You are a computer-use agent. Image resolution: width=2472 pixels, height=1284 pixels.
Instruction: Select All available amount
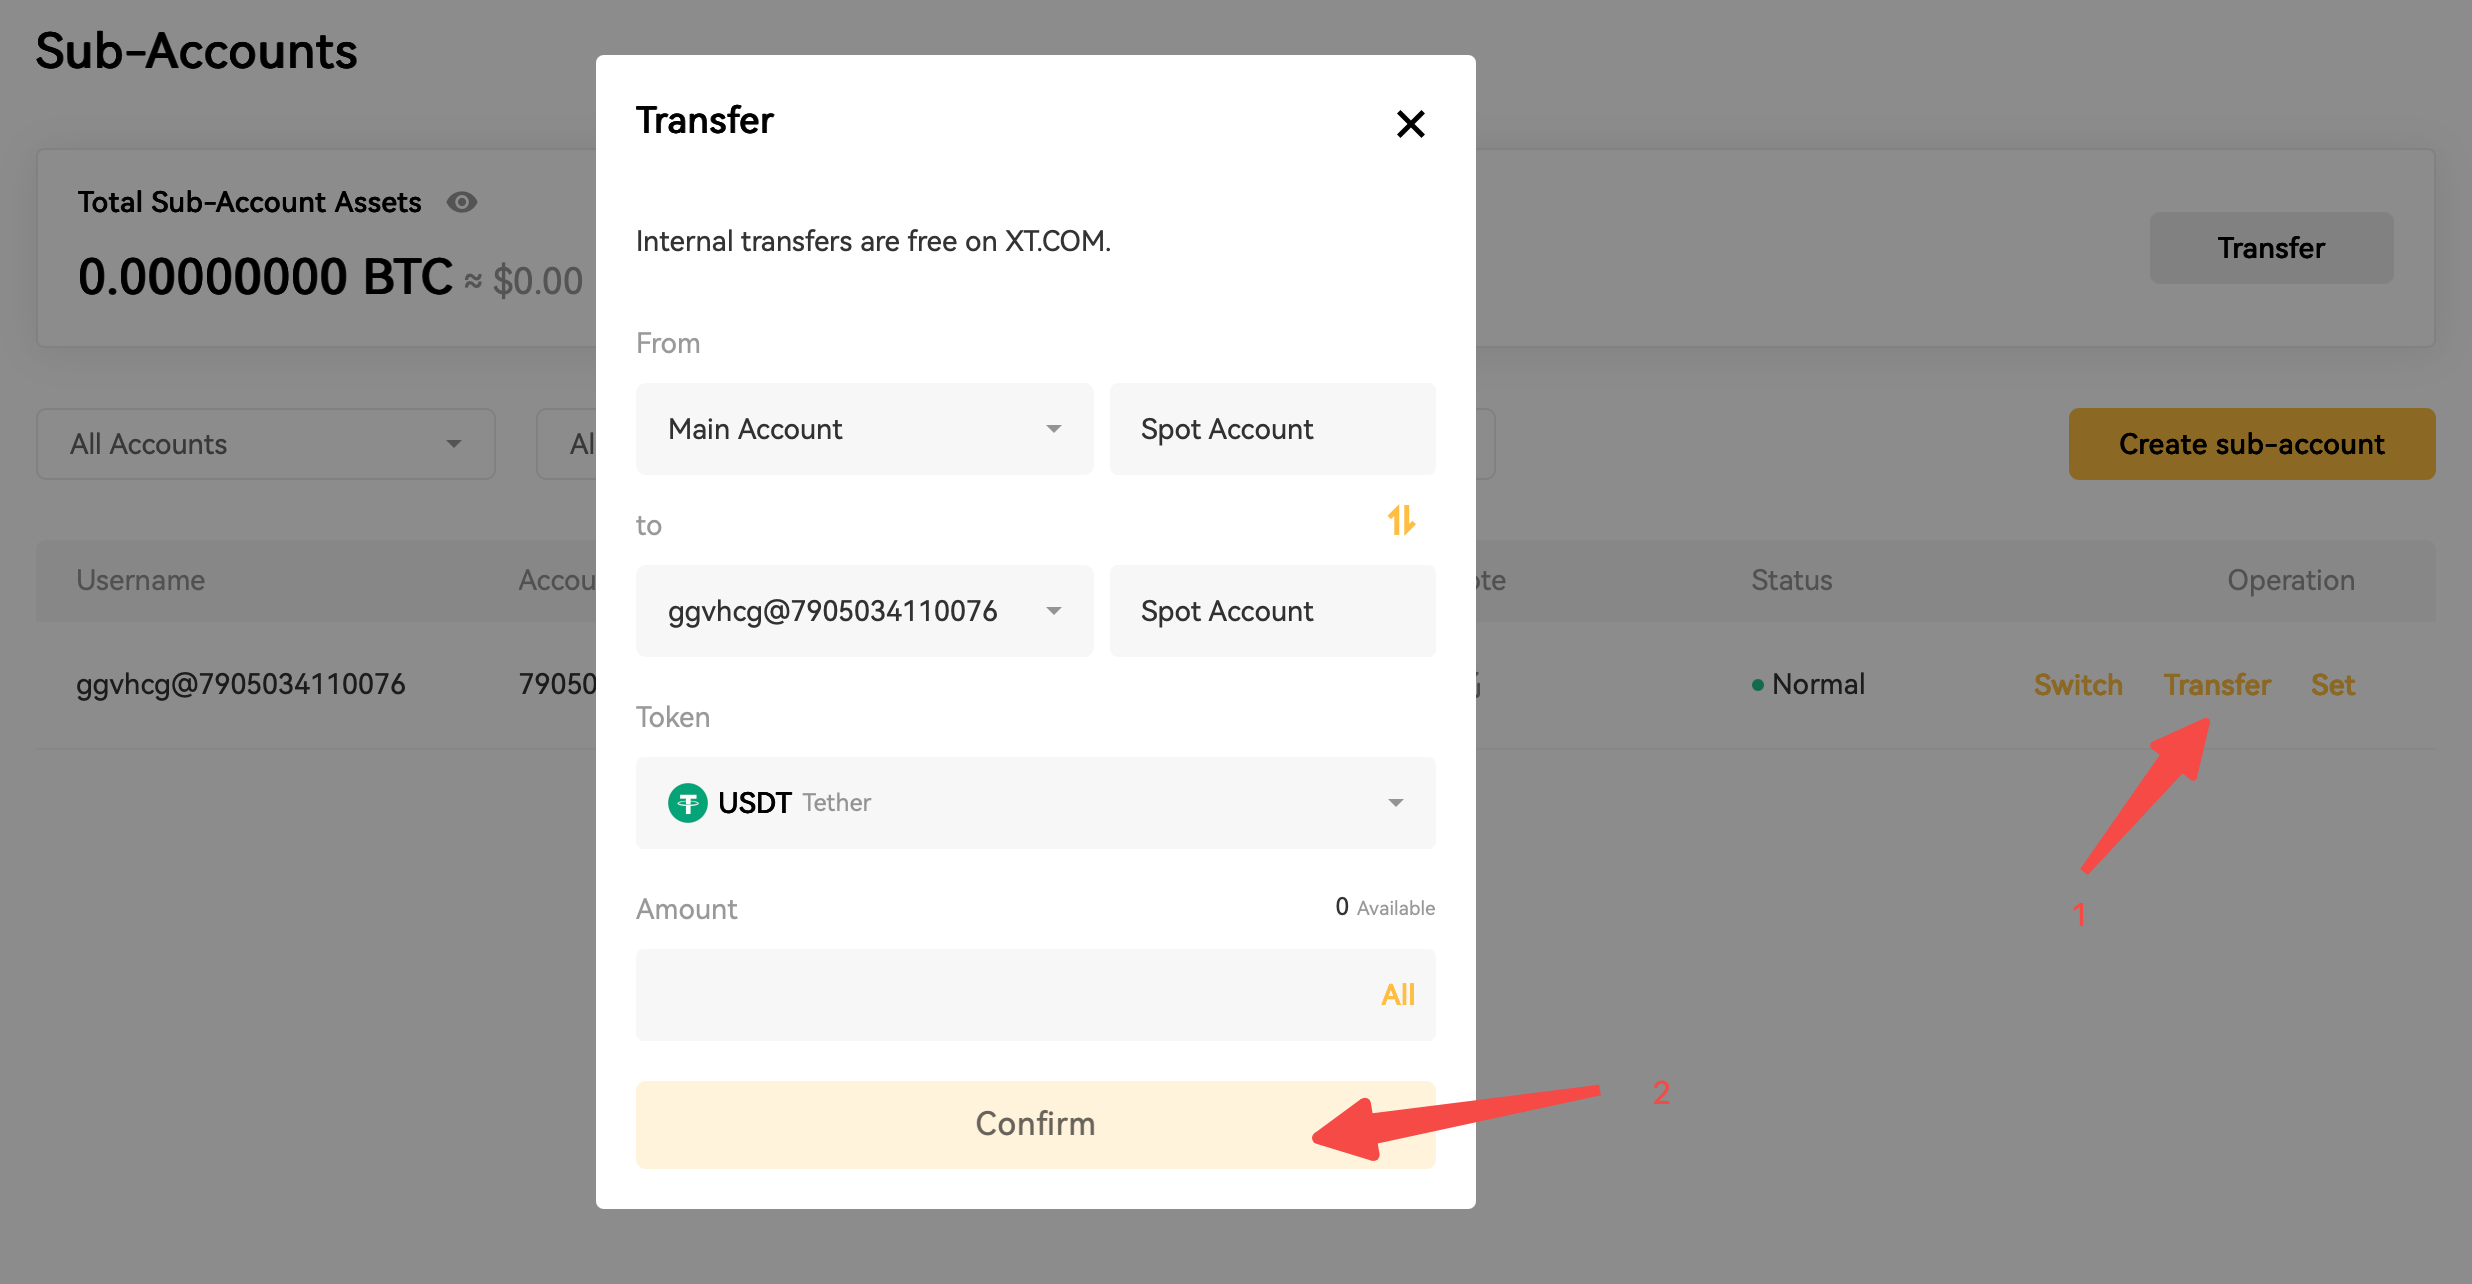coord(1397,995)
